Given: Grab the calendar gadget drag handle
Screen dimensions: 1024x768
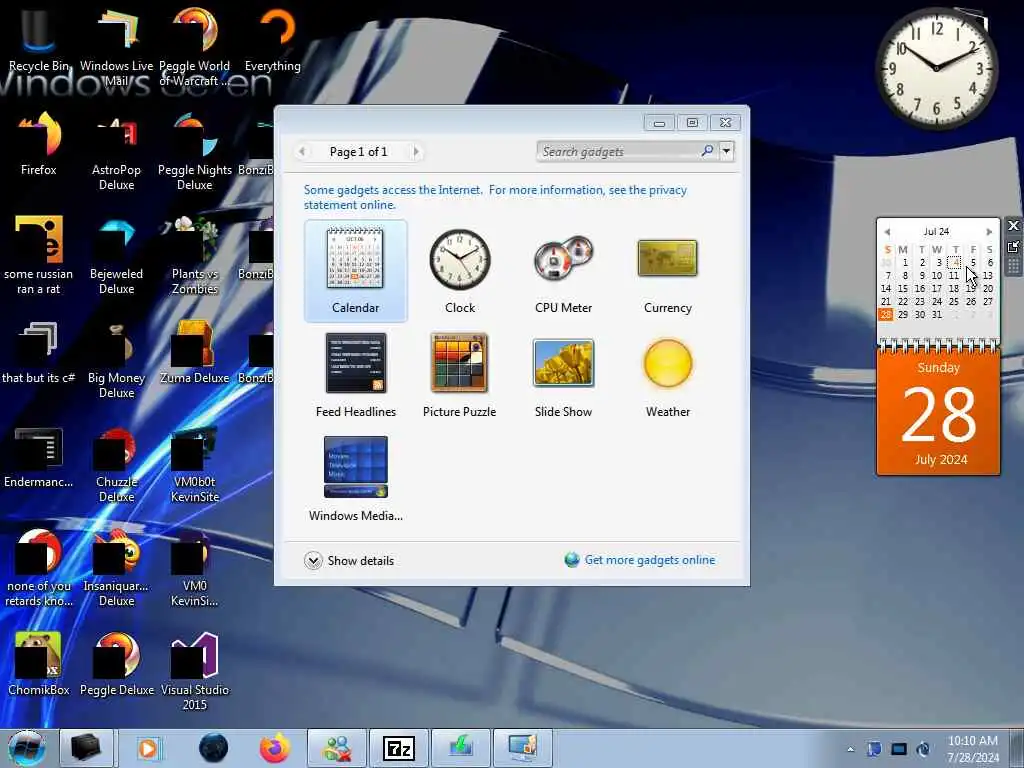Looking at the screenshot, I should [x=1013, y=266].
